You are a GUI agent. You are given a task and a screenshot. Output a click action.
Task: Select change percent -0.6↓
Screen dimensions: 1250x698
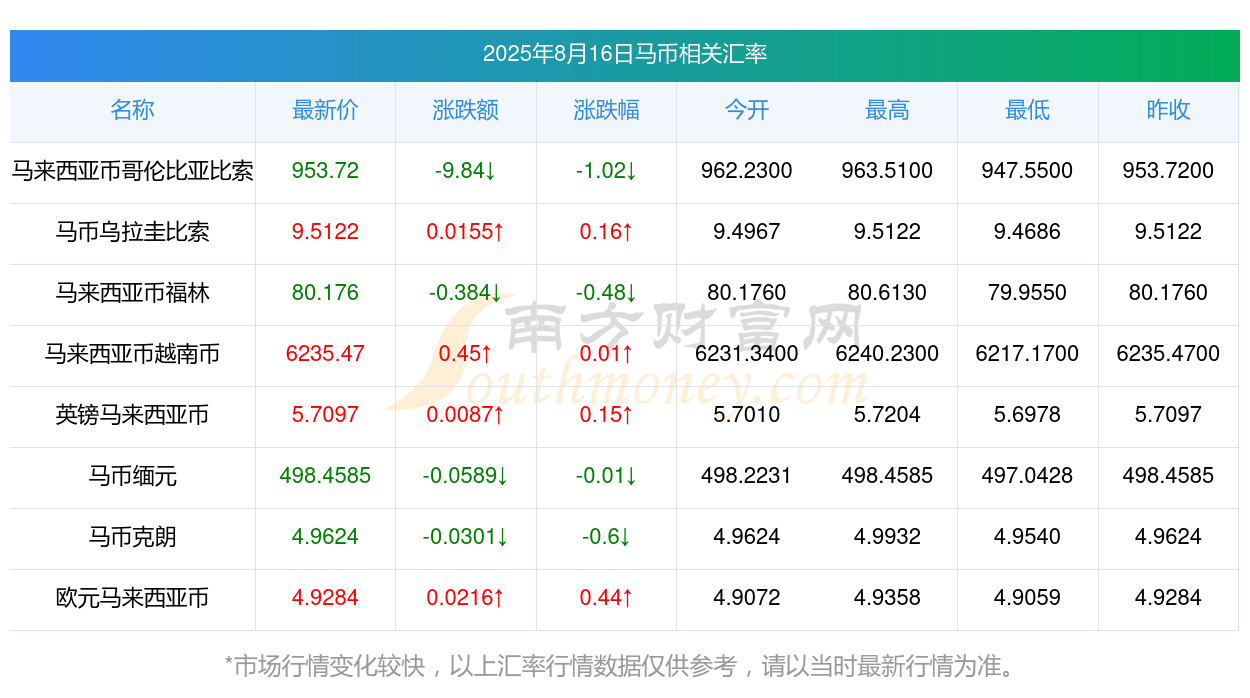(606, 537)
